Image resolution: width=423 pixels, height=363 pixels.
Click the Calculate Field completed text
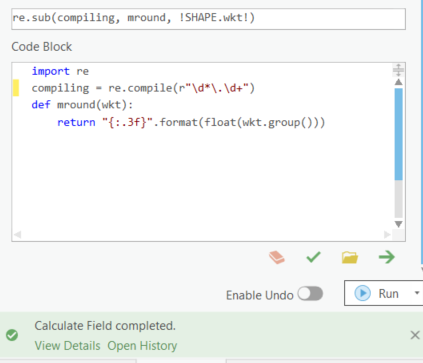pyautogui.click(x=105, y=326)
